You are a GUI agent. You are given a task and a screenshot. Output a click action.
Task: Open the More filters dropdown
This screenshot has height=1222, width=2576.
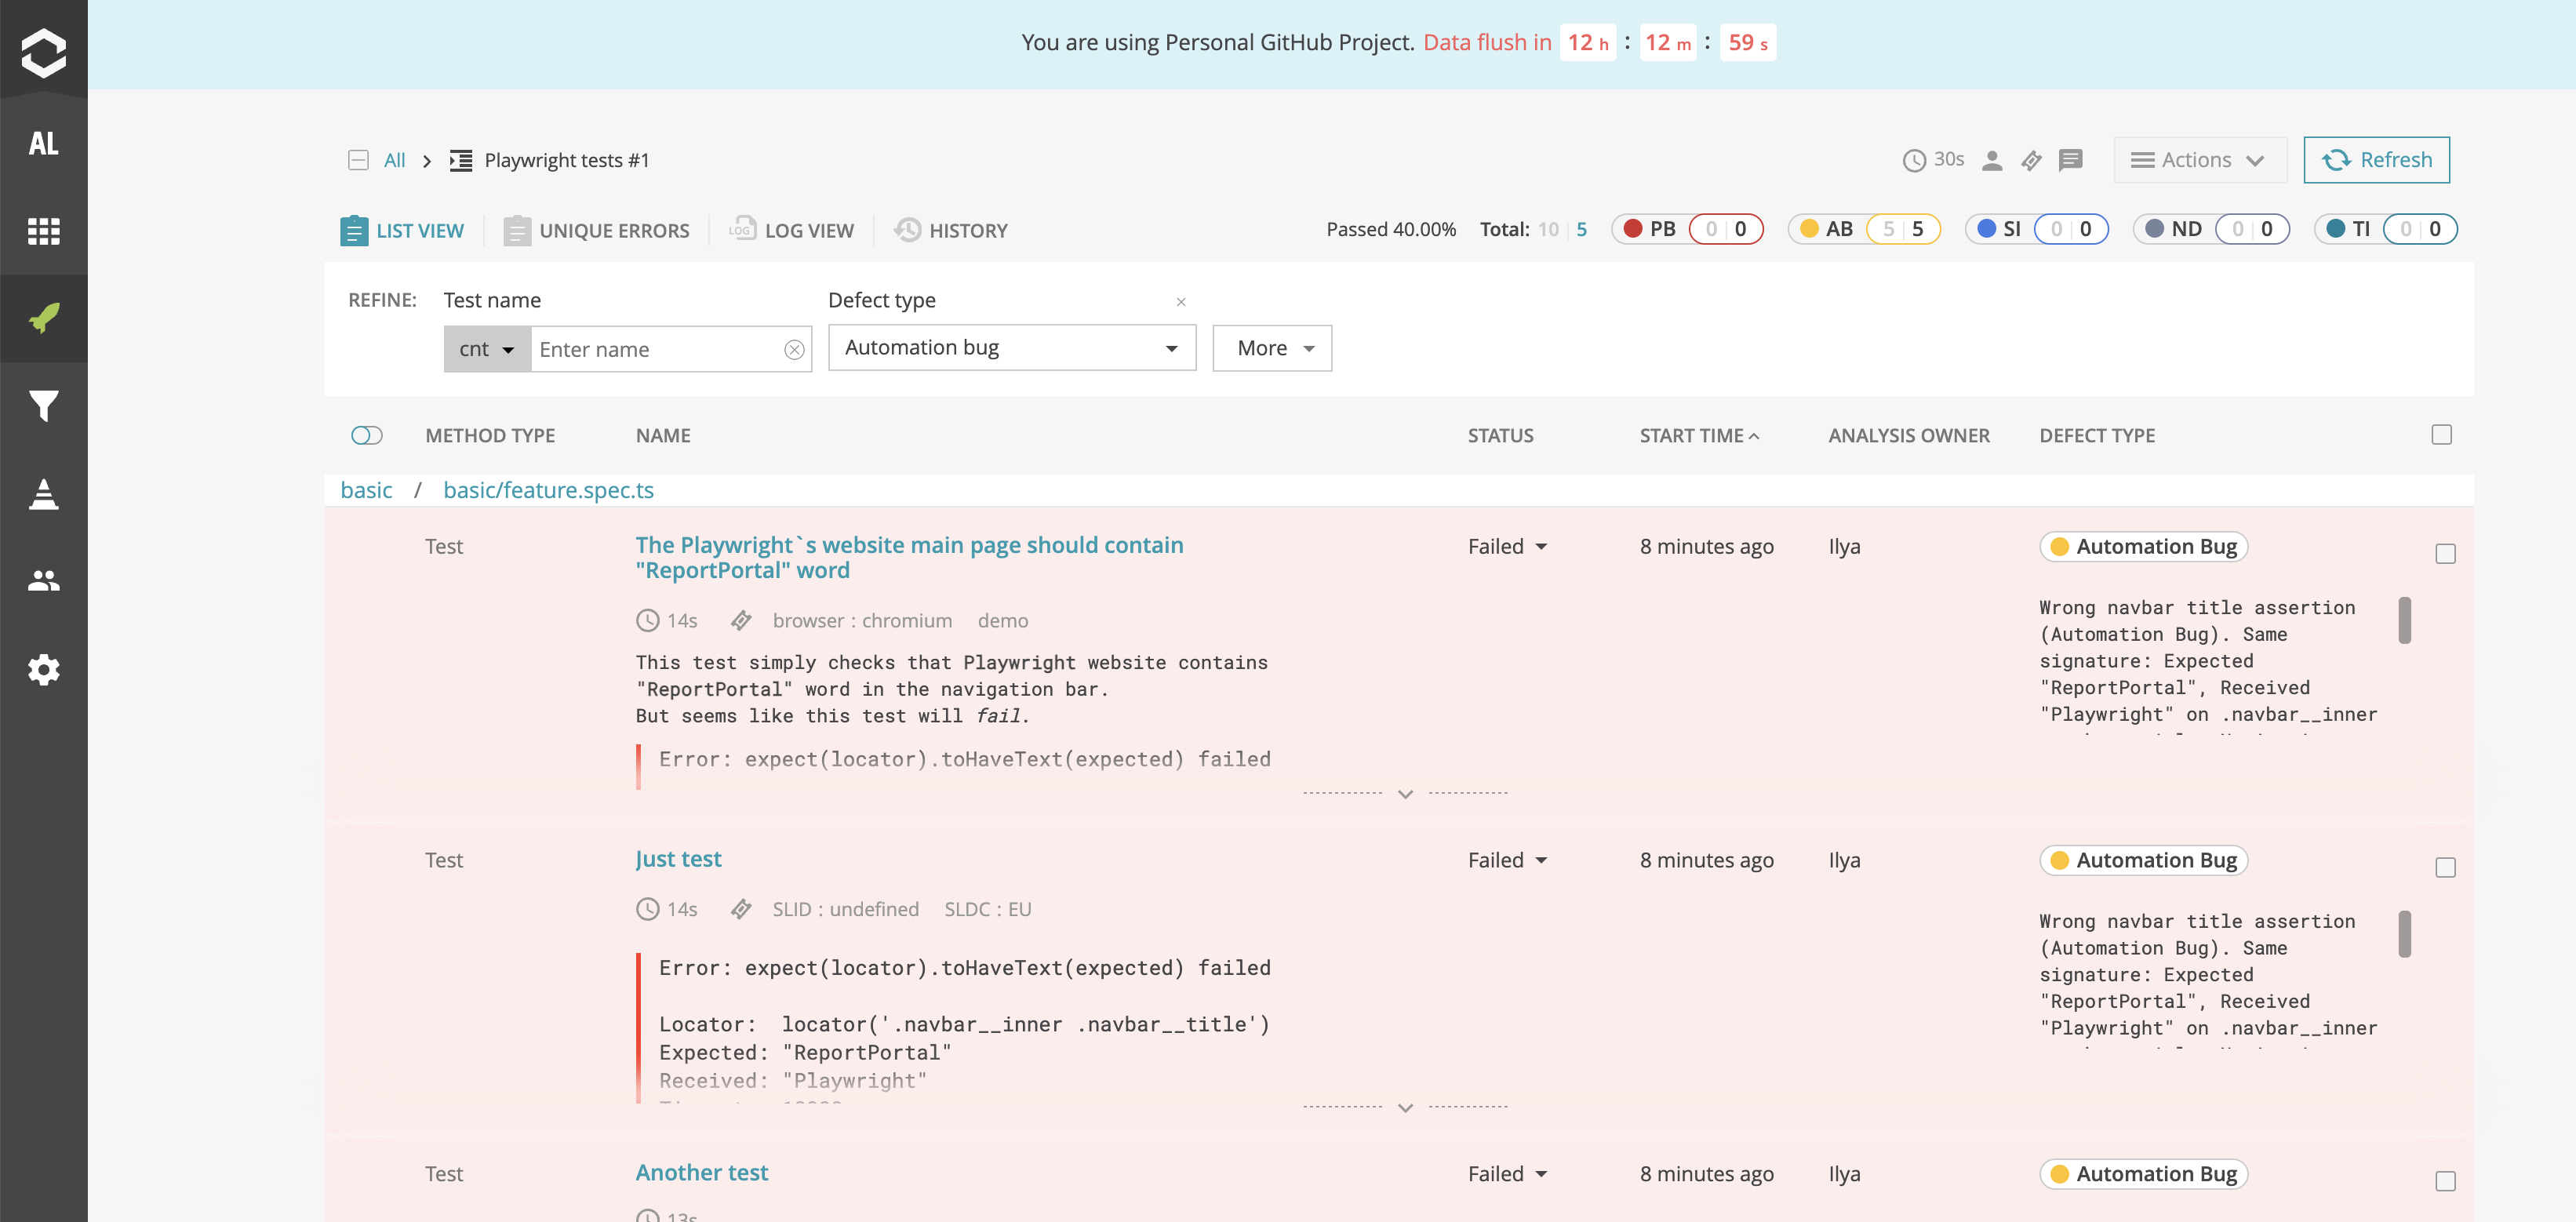1272,348
